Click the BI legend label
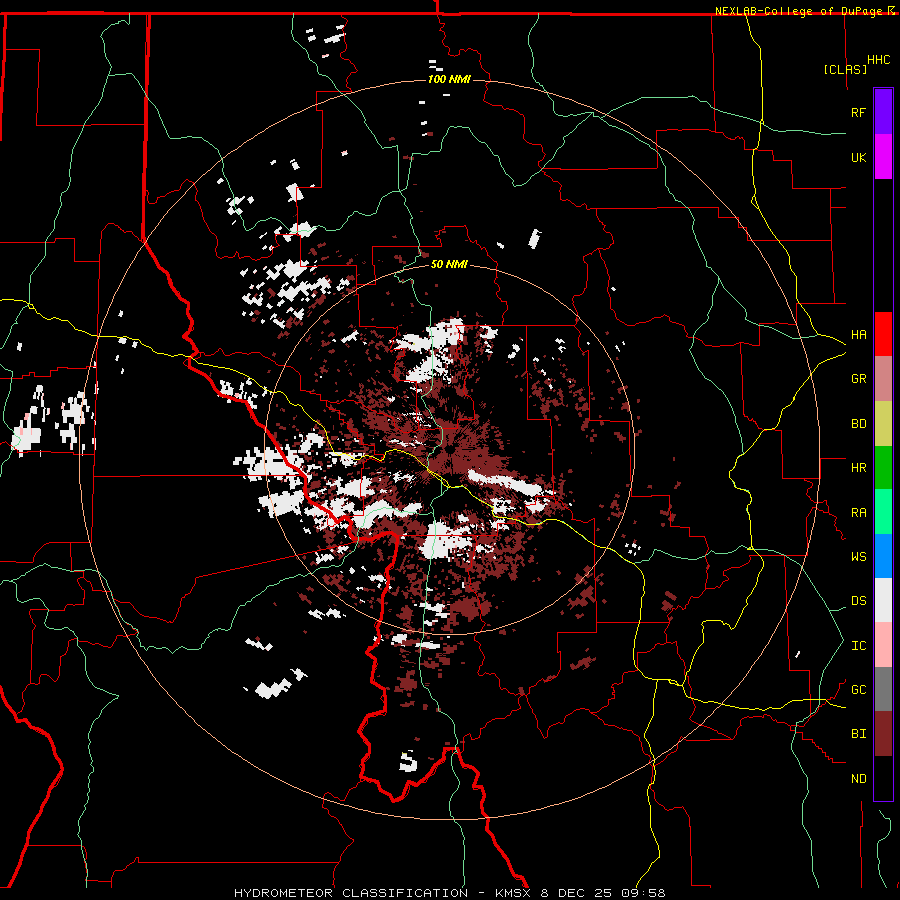The image size is (900, 900). (858, 734)
